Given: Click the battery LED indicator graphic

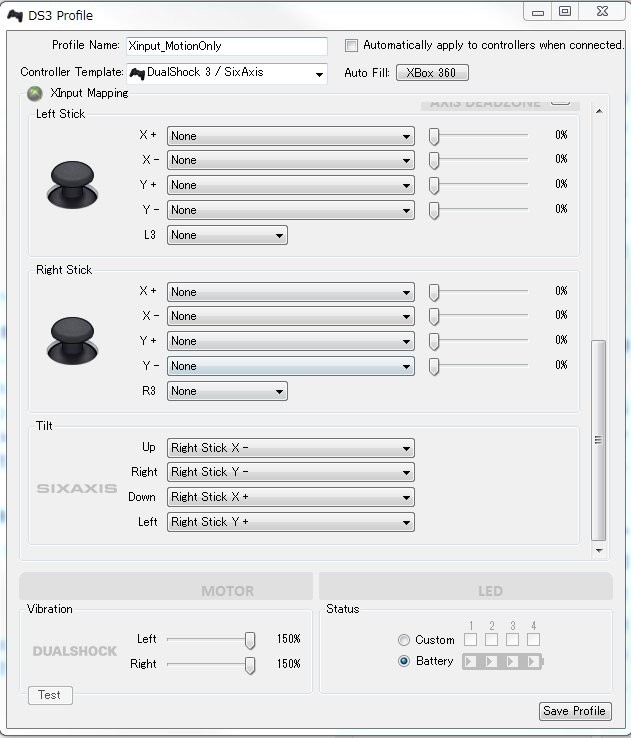Looking at the screenshot, I should pyautogui.click(x=503, y=661).
